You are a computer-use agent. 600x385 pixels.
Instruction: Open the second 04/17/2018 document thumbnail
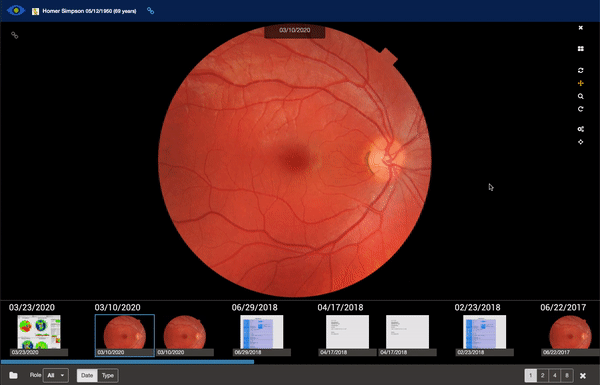click(408, 335)
